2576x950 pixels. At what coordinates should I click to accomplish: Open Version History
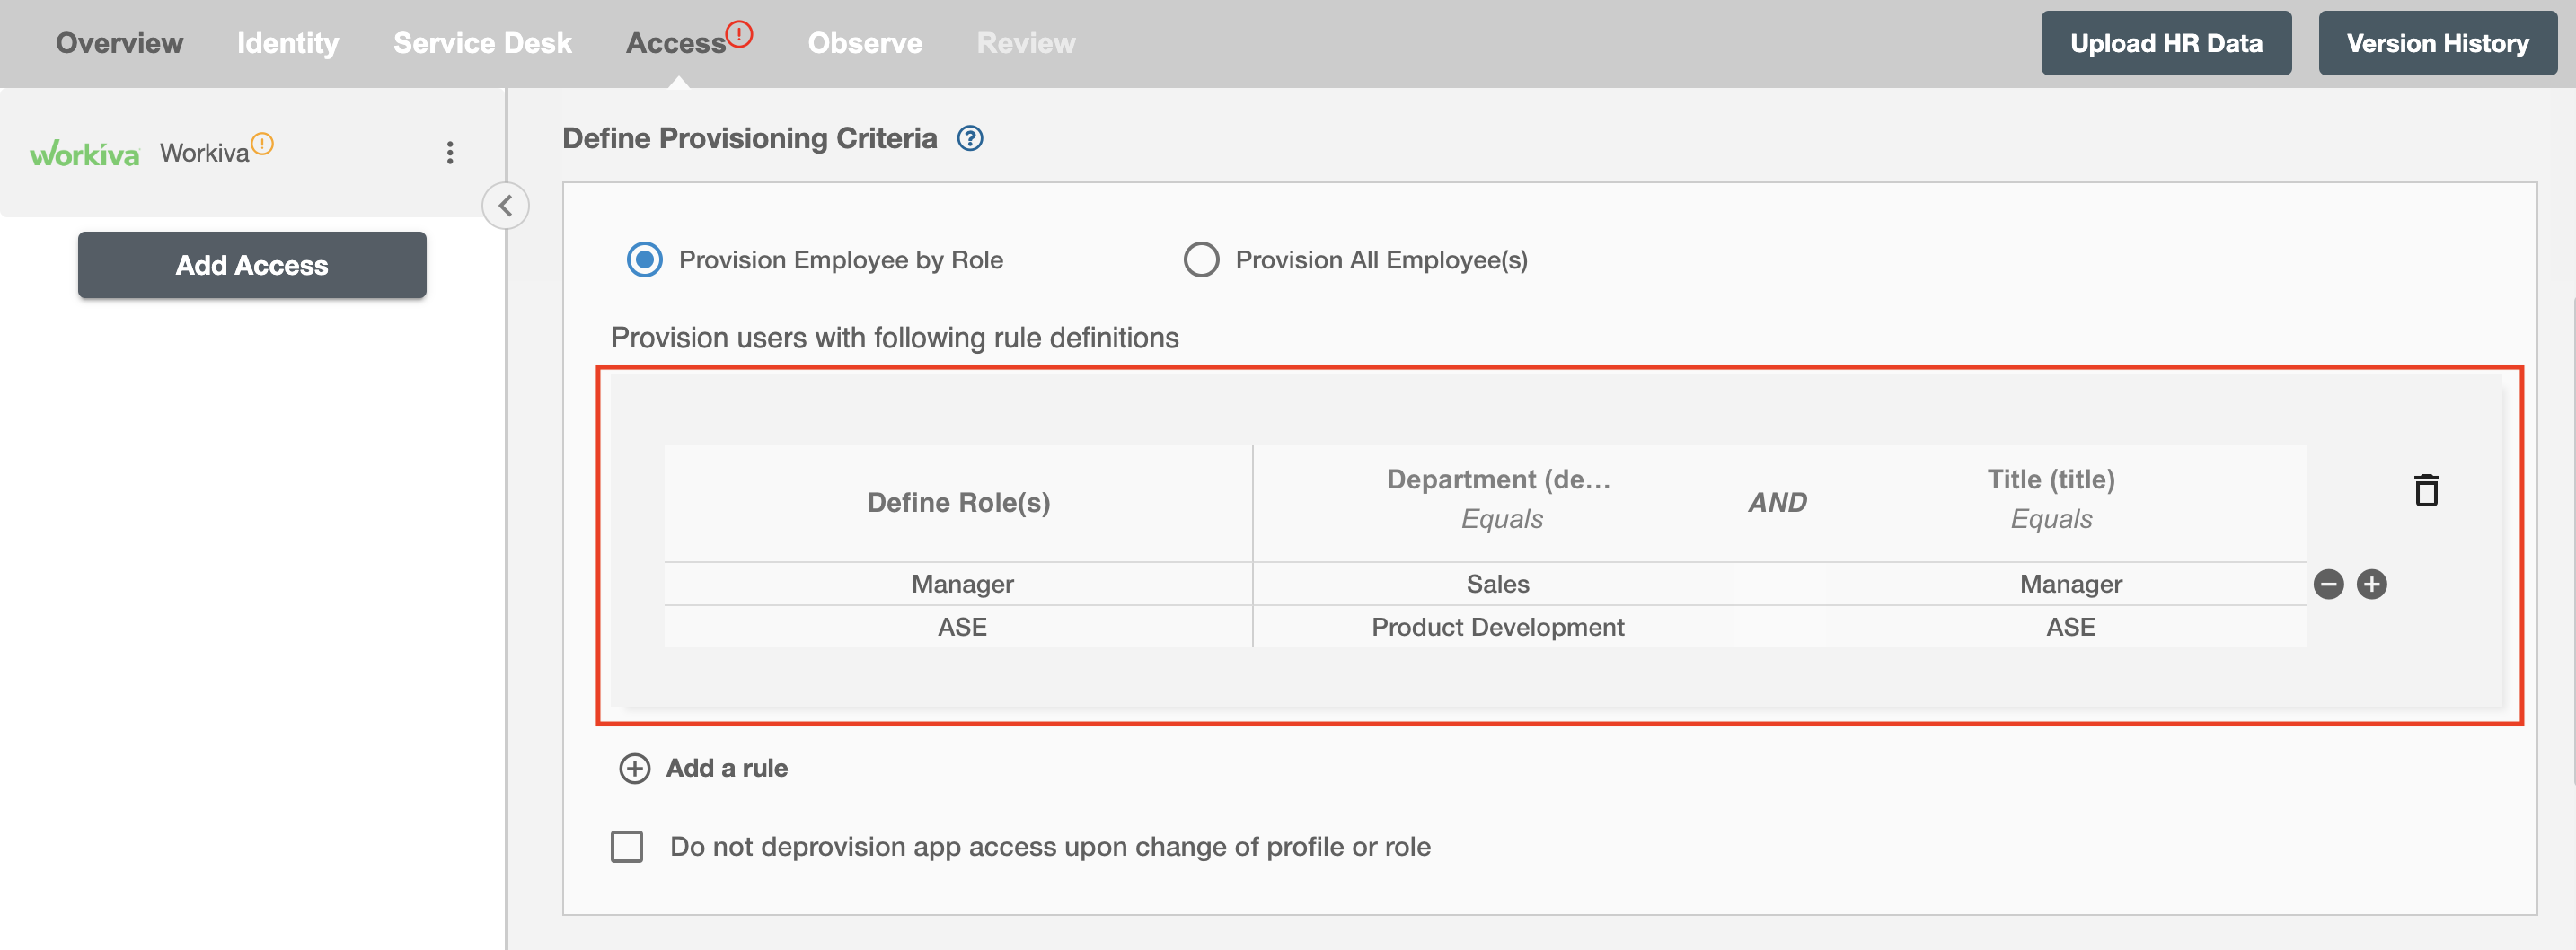coord(2437,43)
